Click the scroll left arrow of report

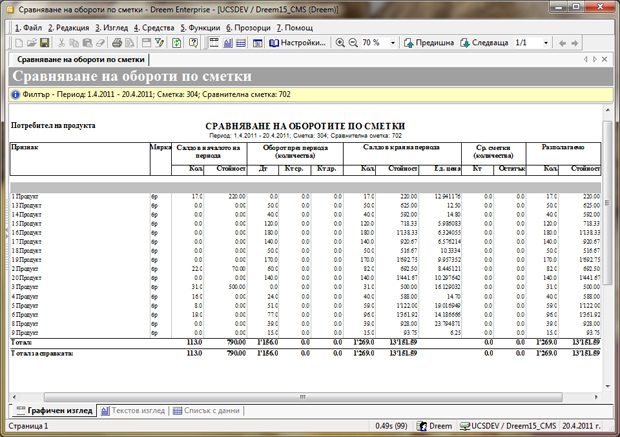pyautogui.click(x=15, y=397)
